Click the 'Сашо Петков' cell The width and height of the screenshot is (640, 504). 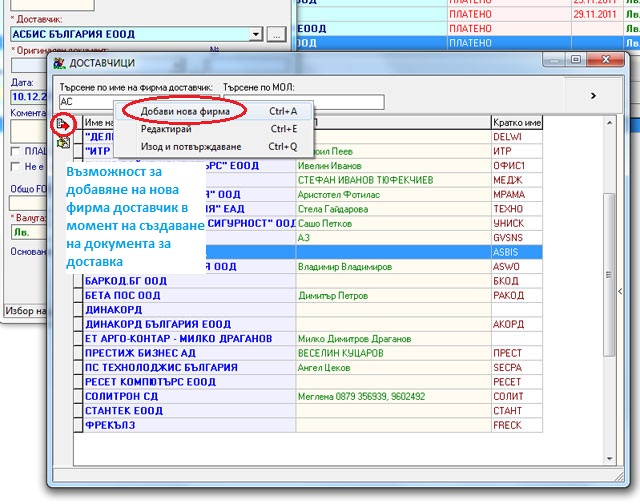tap(393, 223)
